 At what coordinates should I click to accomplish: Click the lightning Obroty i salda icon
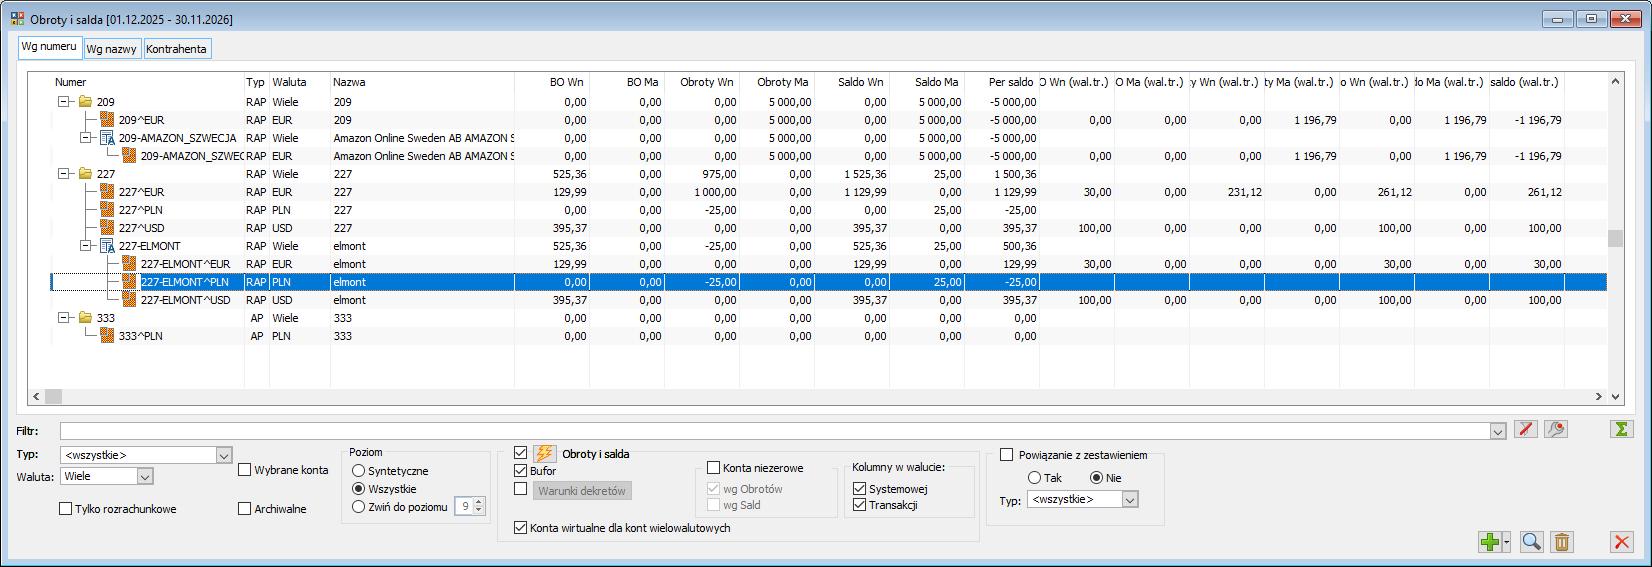point(544,454)
